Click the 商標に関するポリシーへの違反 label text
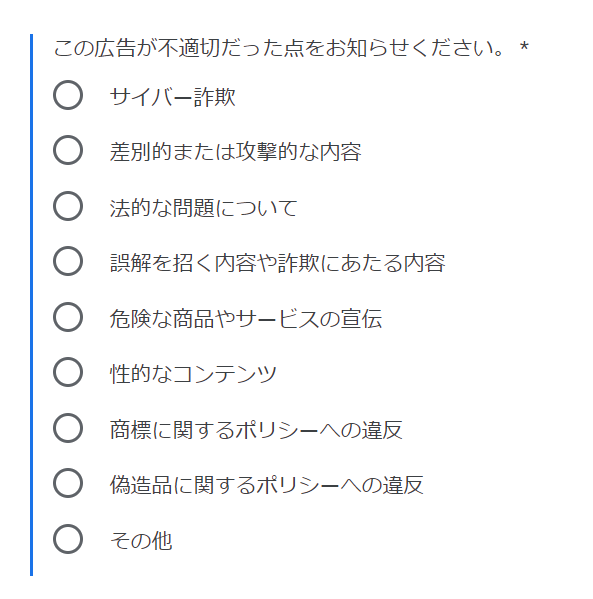 pos(256,430)
